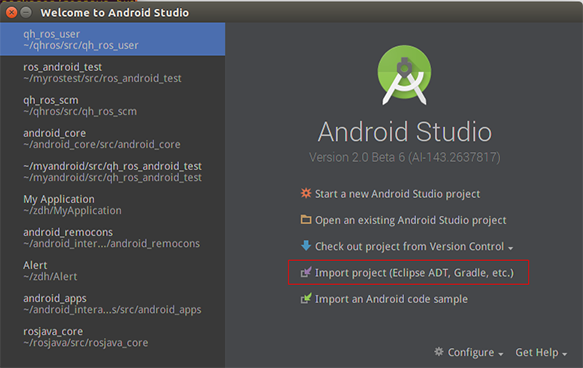This screenshot has height=368, width=583.
Task: Click the Configure gear icon
Action: [439, 352]
